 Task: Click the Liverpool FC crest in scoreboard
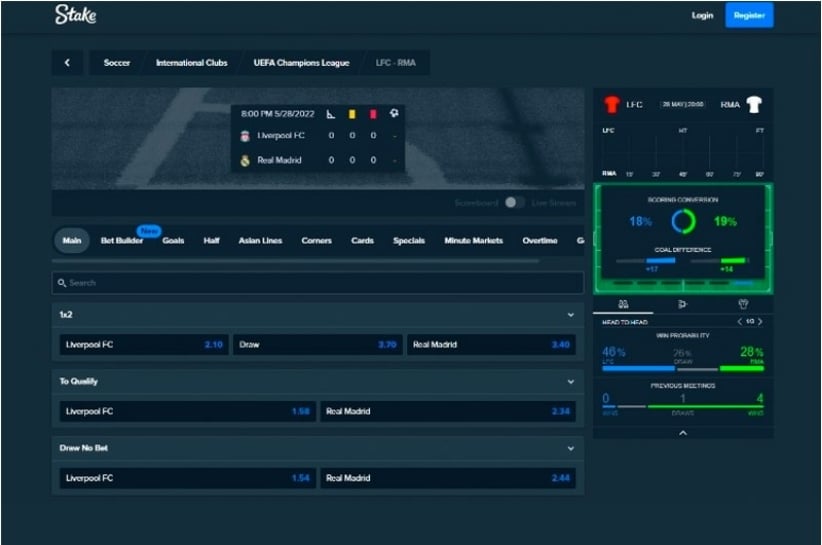point(245,136)
